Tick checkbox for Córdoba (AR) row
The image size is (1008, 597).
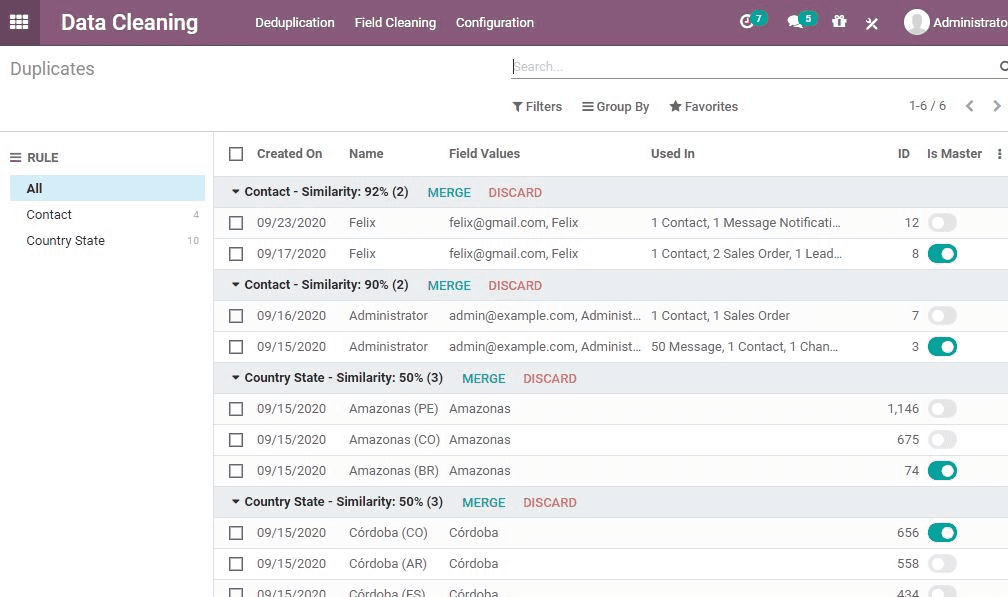[236, 564]
